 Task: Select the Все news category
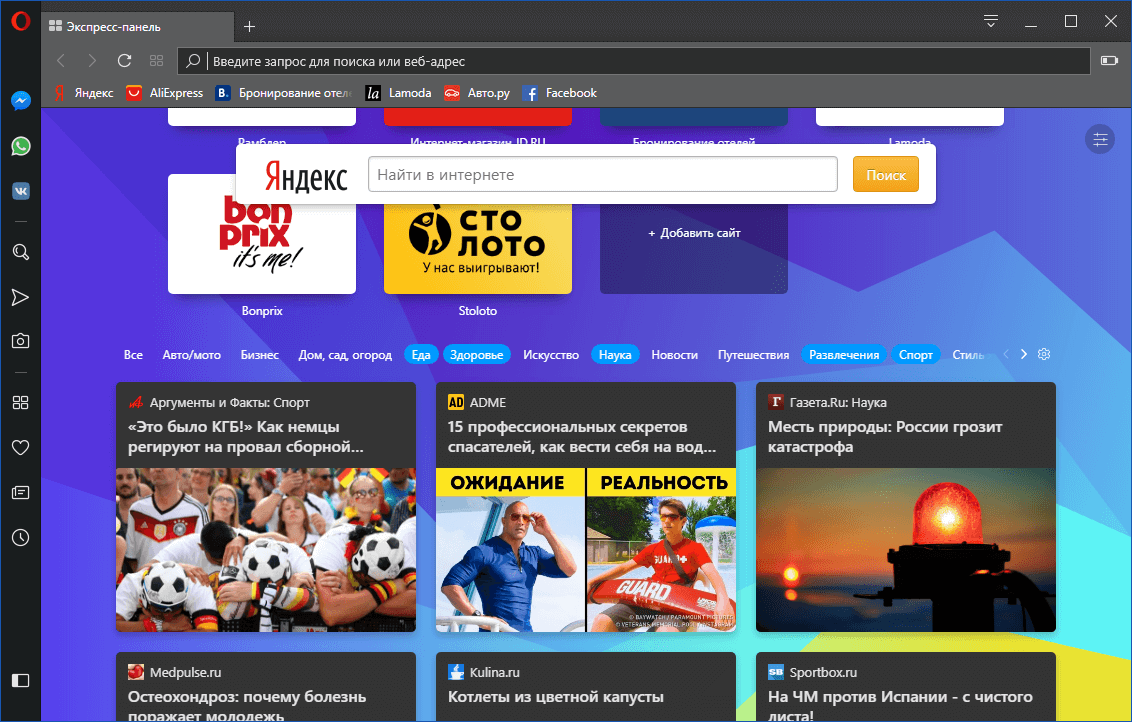pyautogui.click(x=133, y=355)
